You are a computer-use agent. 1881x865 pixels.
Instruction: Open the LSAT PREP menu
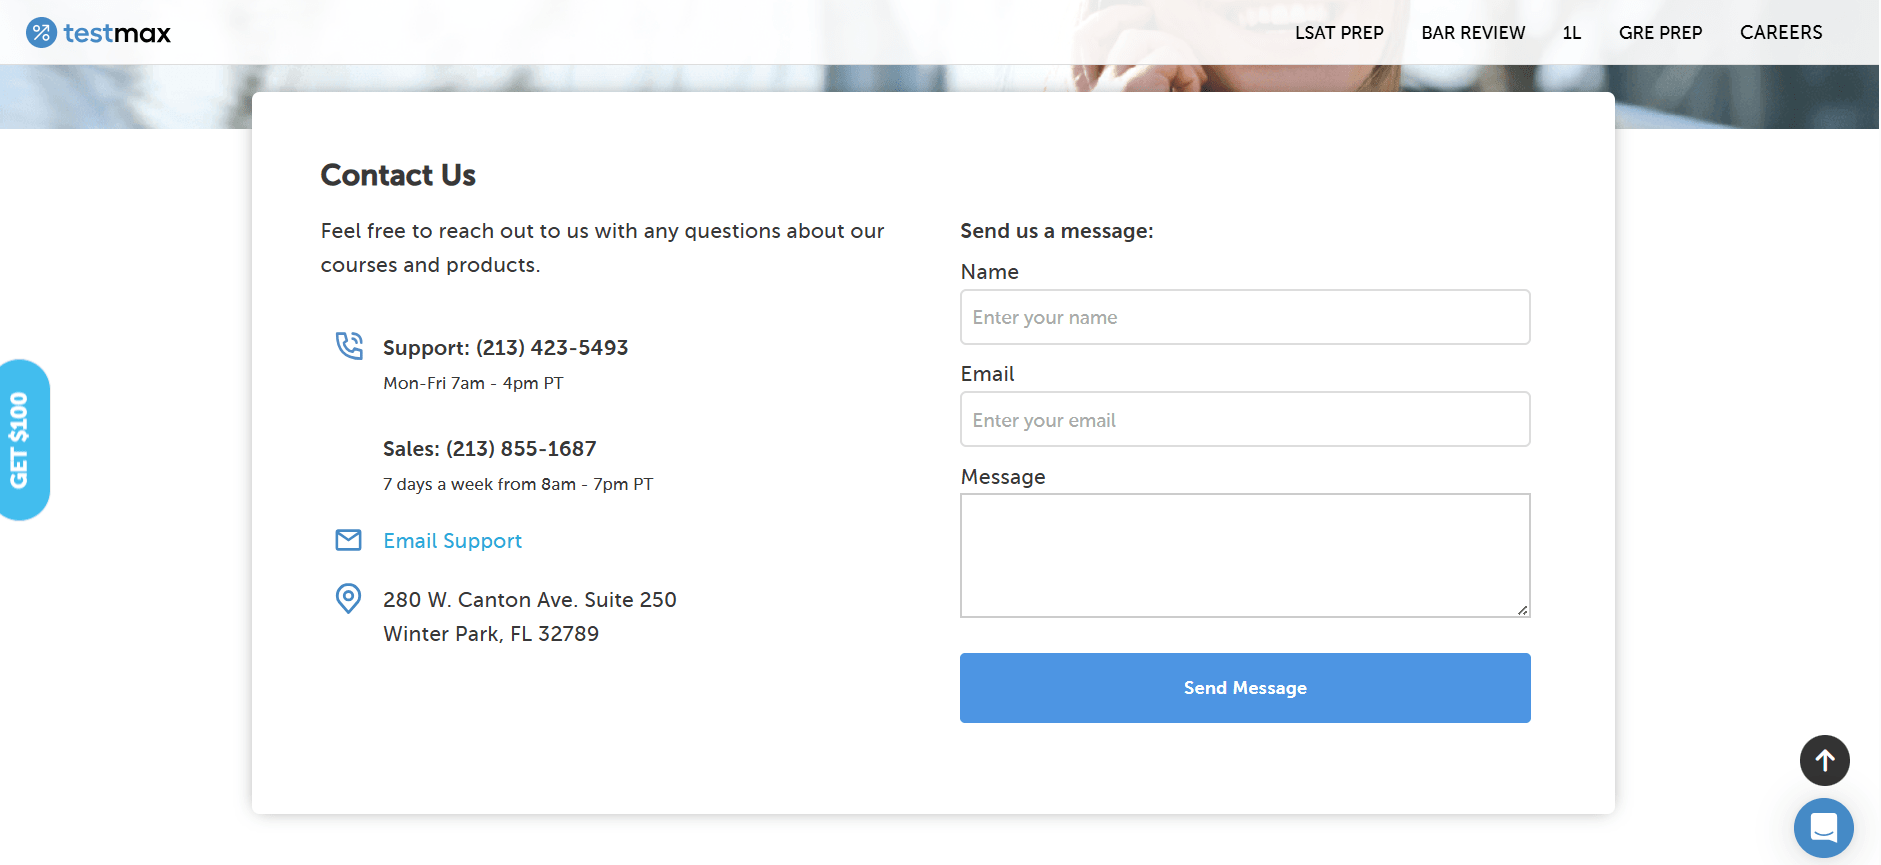tap(1339, 33)
